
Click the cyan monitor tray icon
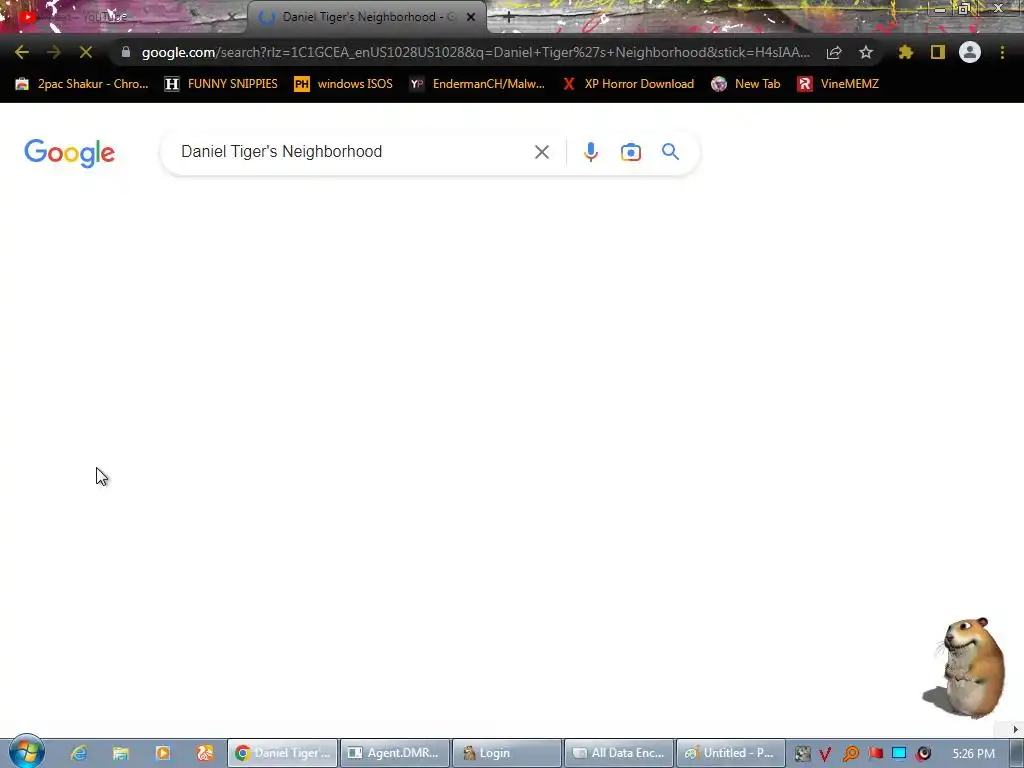[899, 754]
